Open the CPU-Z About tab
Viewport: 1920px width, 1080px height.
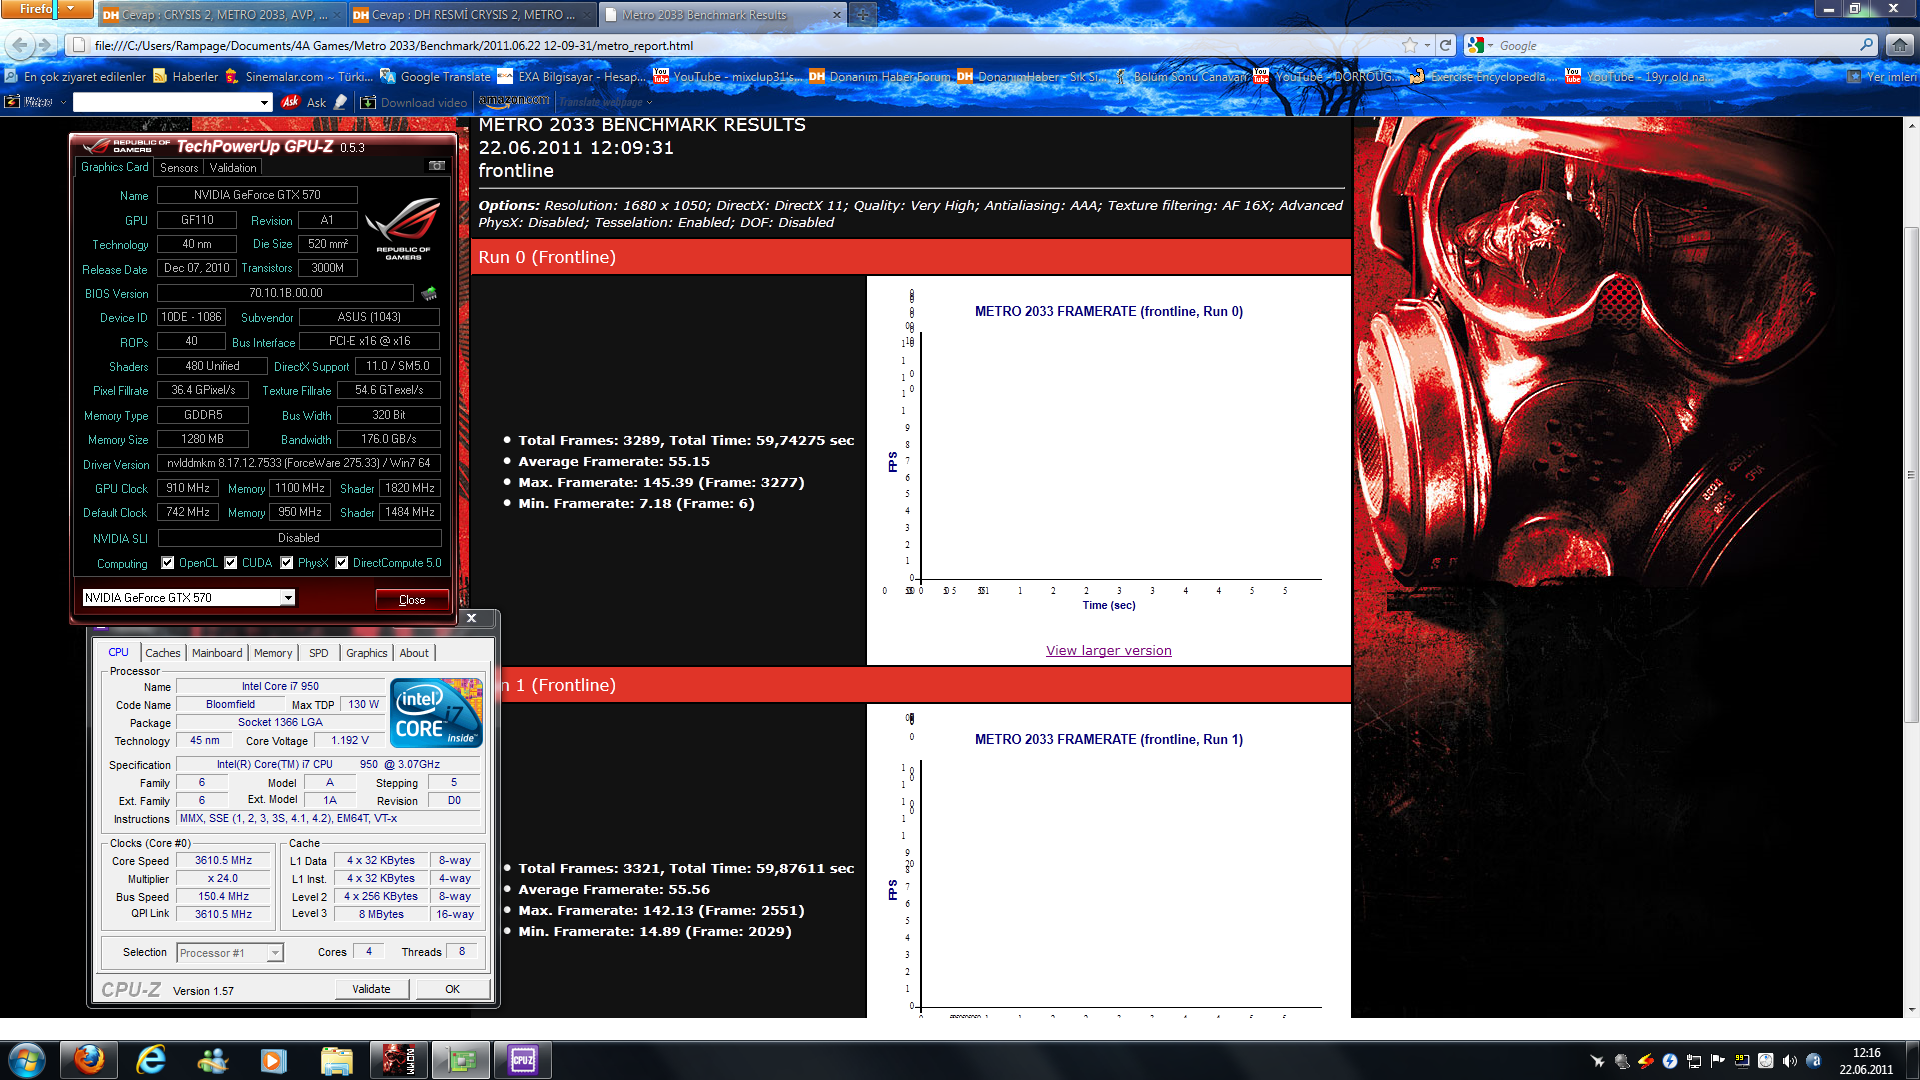pos(414,653)
